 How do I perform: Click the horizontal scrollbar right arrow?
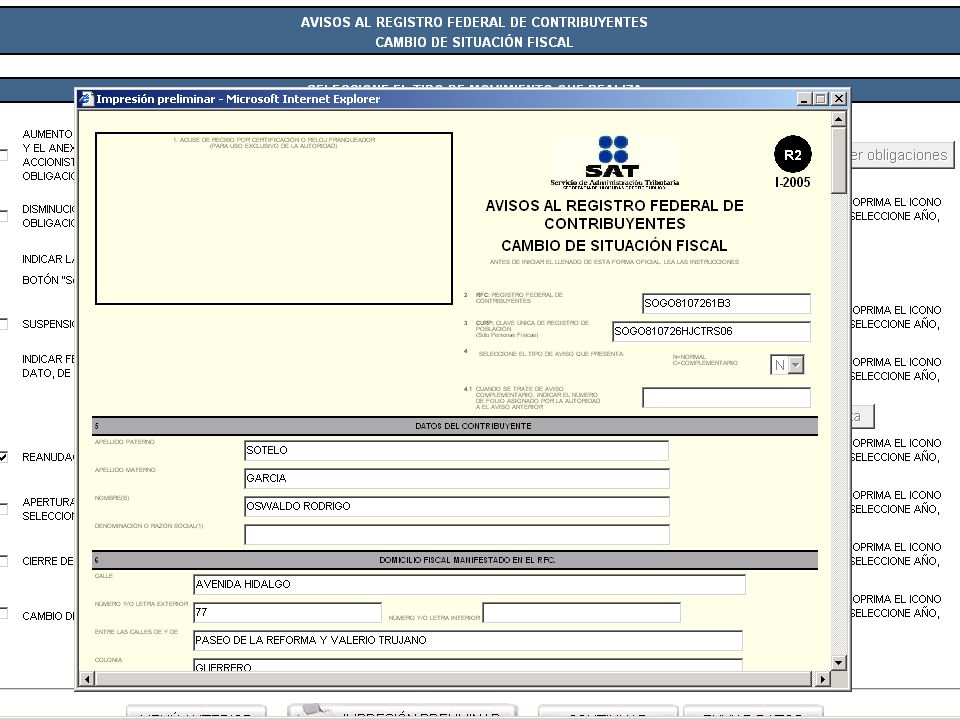(822, 678)
